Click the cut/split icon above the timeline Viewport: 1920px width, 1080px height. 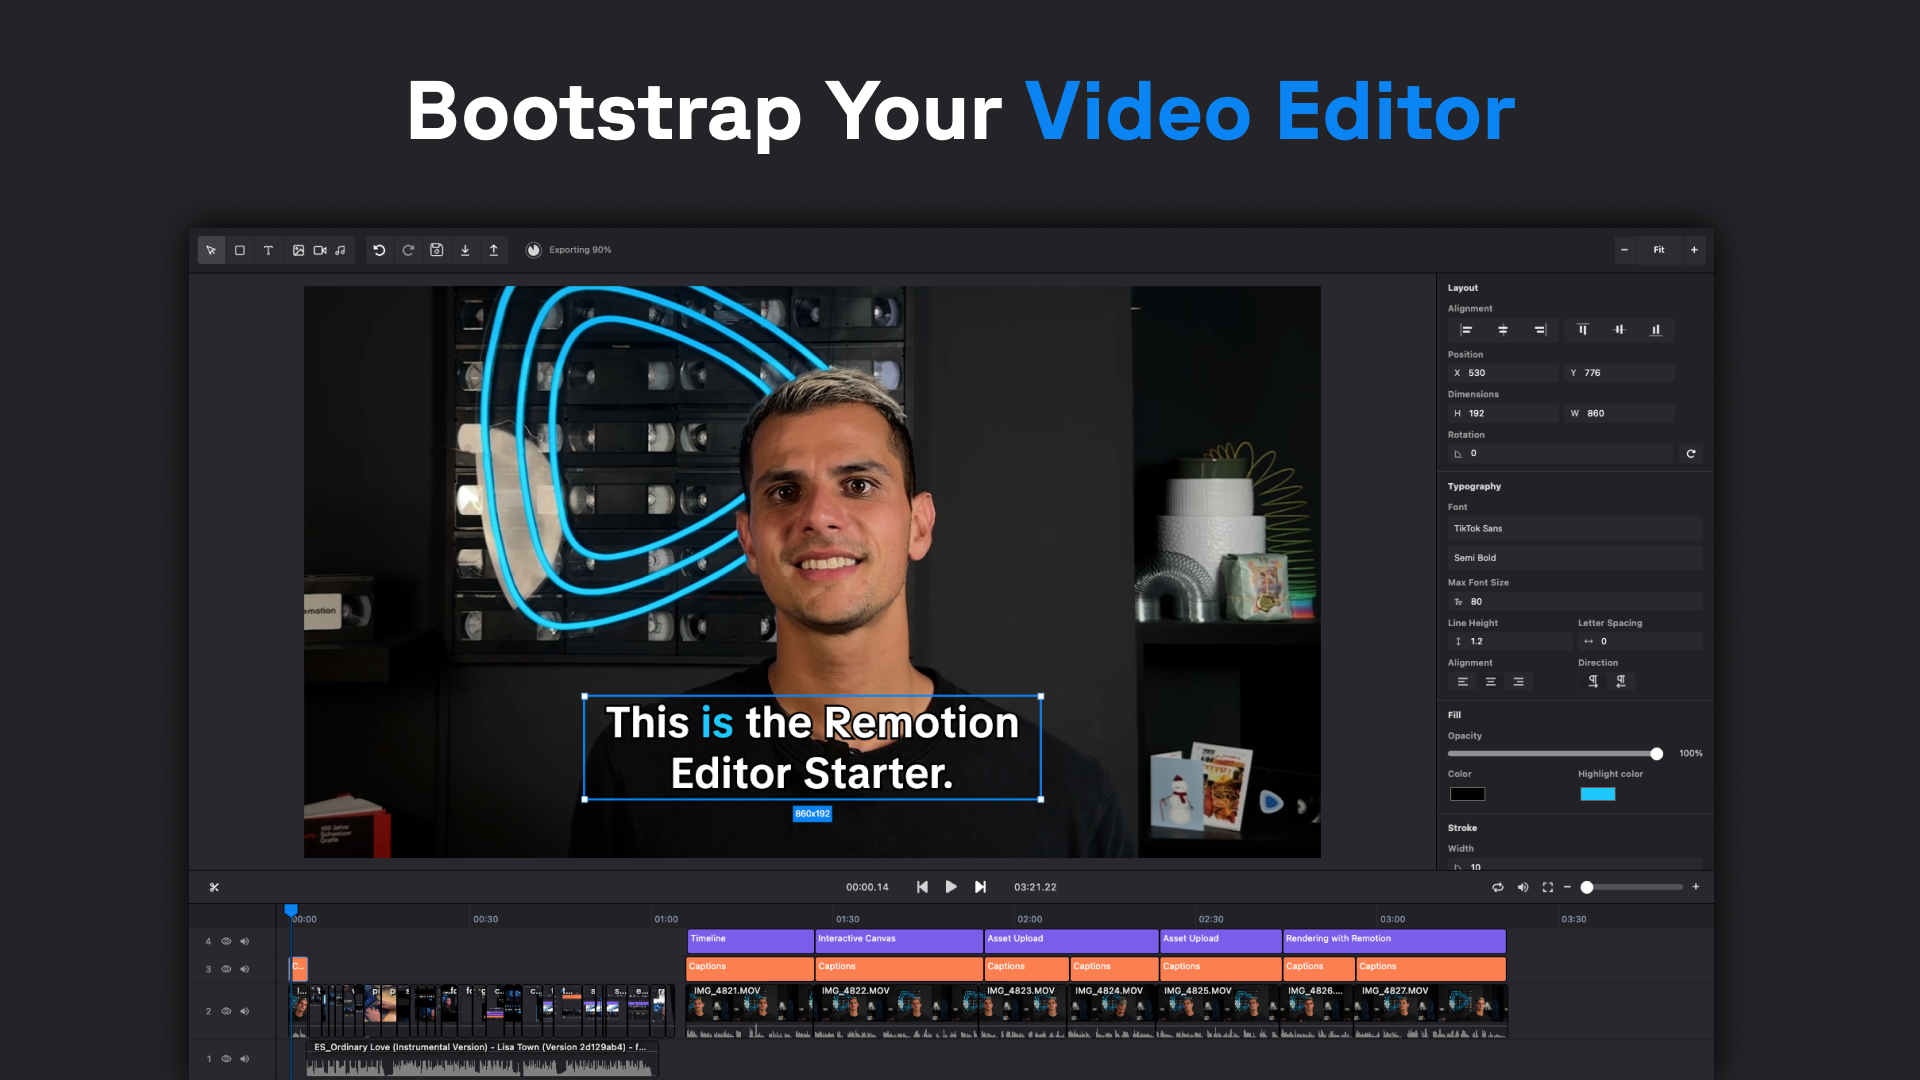tap(214, 886)
